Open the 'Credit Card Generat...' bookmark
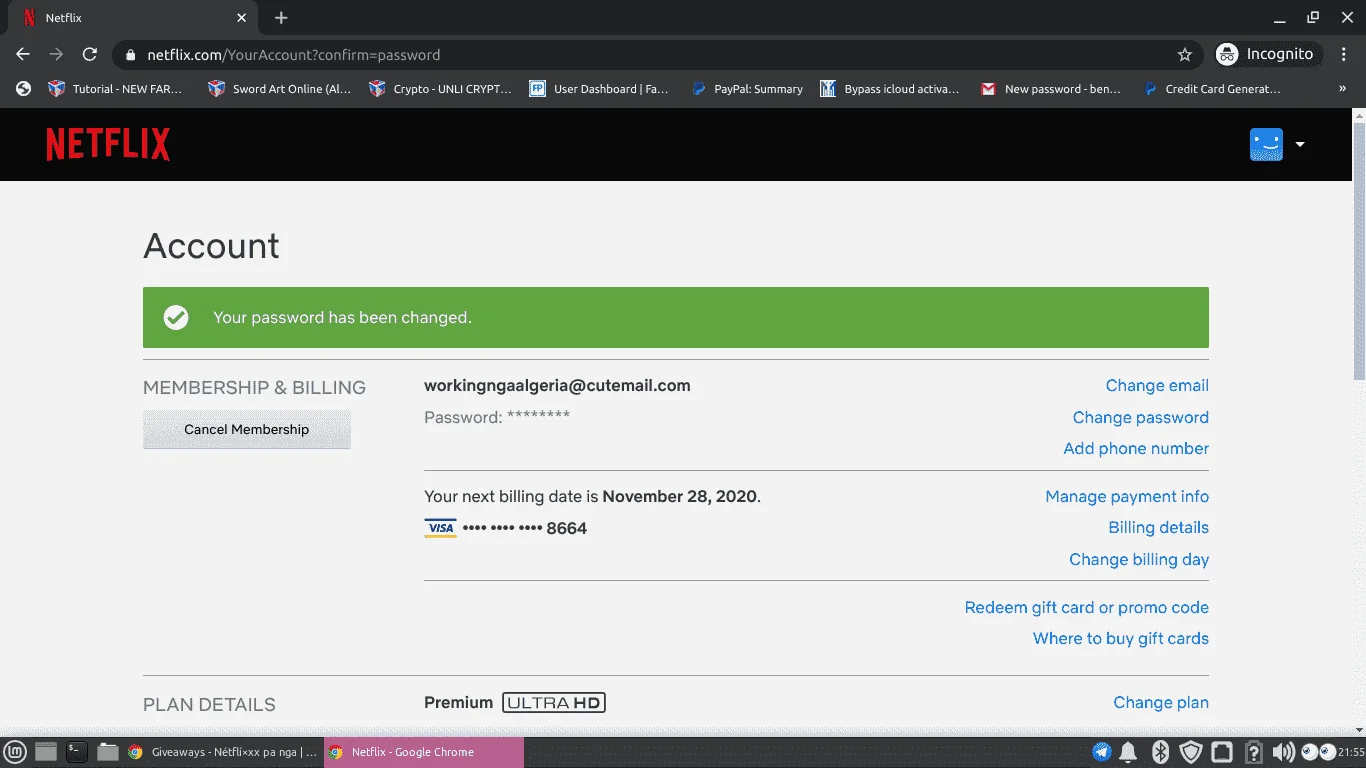 coord(1212,89)
